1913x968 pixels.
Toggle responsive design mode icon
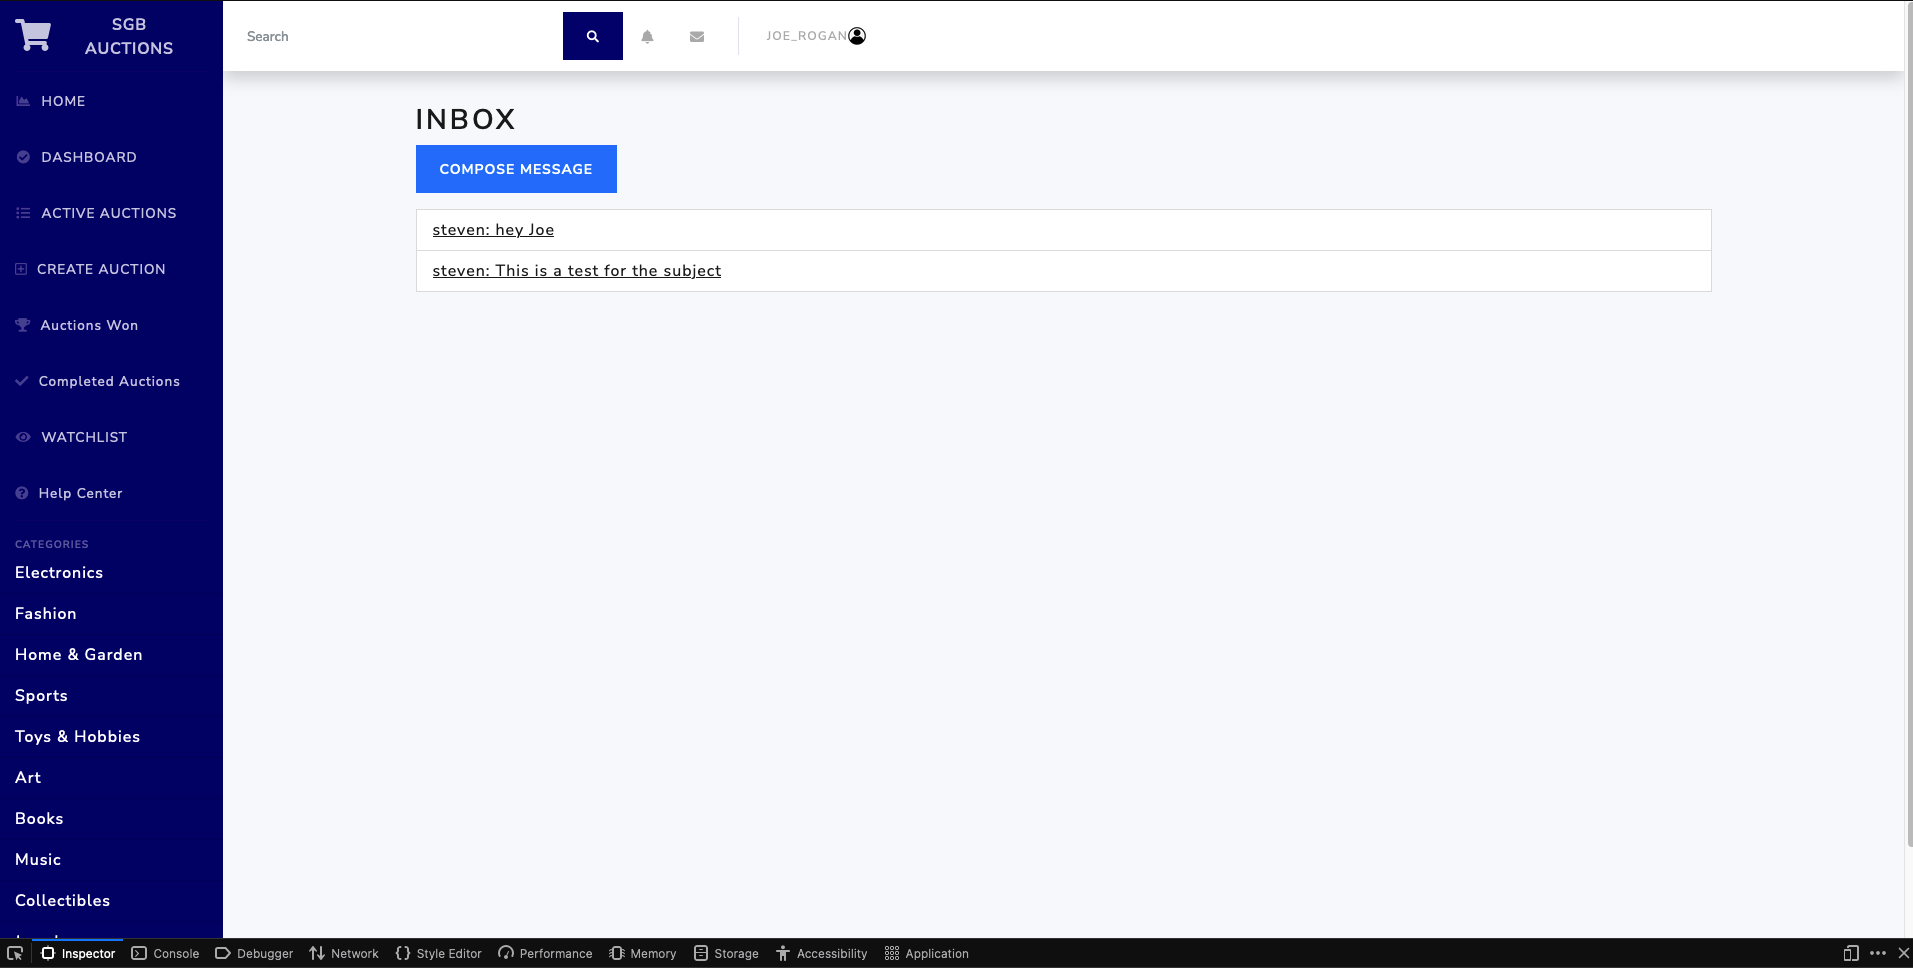click(1851, 953)
